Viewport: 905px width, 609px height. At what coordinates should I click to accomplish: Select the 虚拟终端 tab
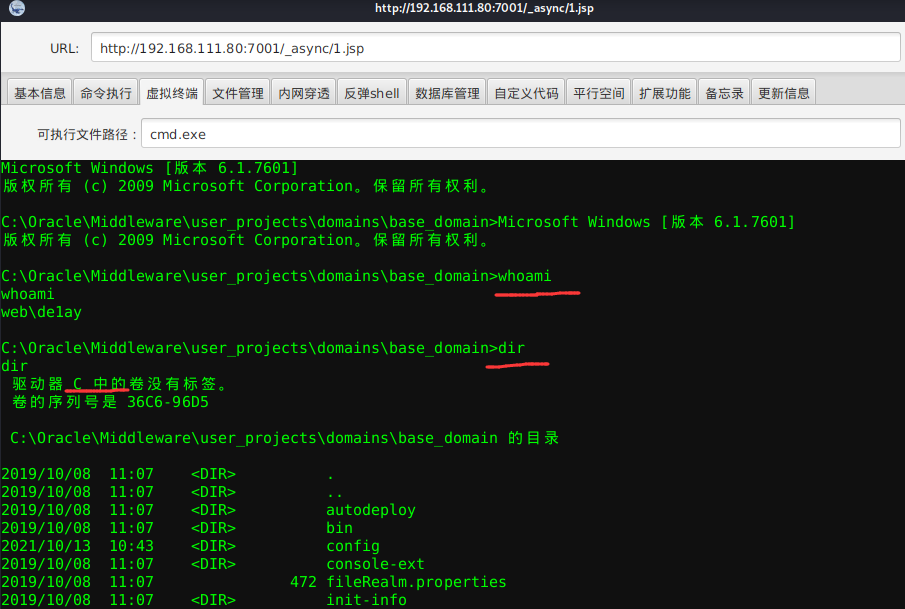coord(171,93)
